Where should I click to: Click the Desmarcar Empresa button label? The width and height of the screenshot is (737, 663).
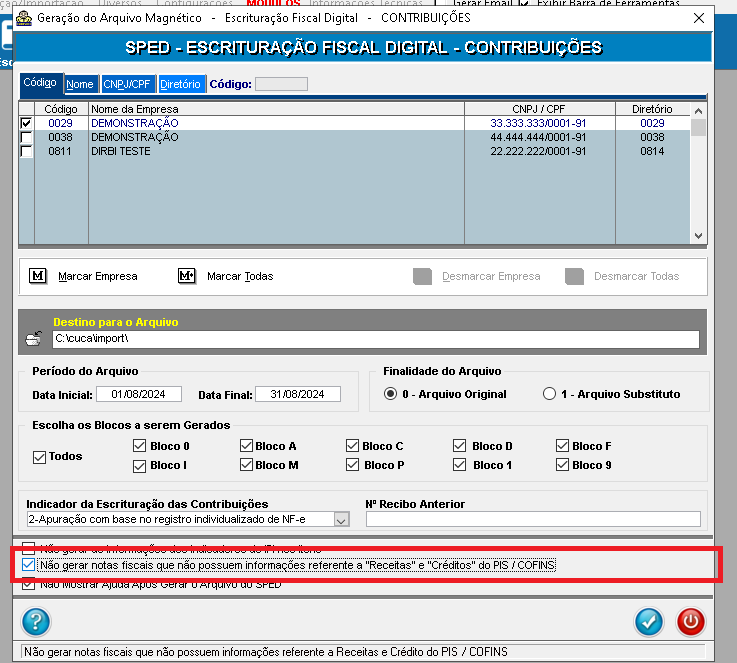coord(491,276)
